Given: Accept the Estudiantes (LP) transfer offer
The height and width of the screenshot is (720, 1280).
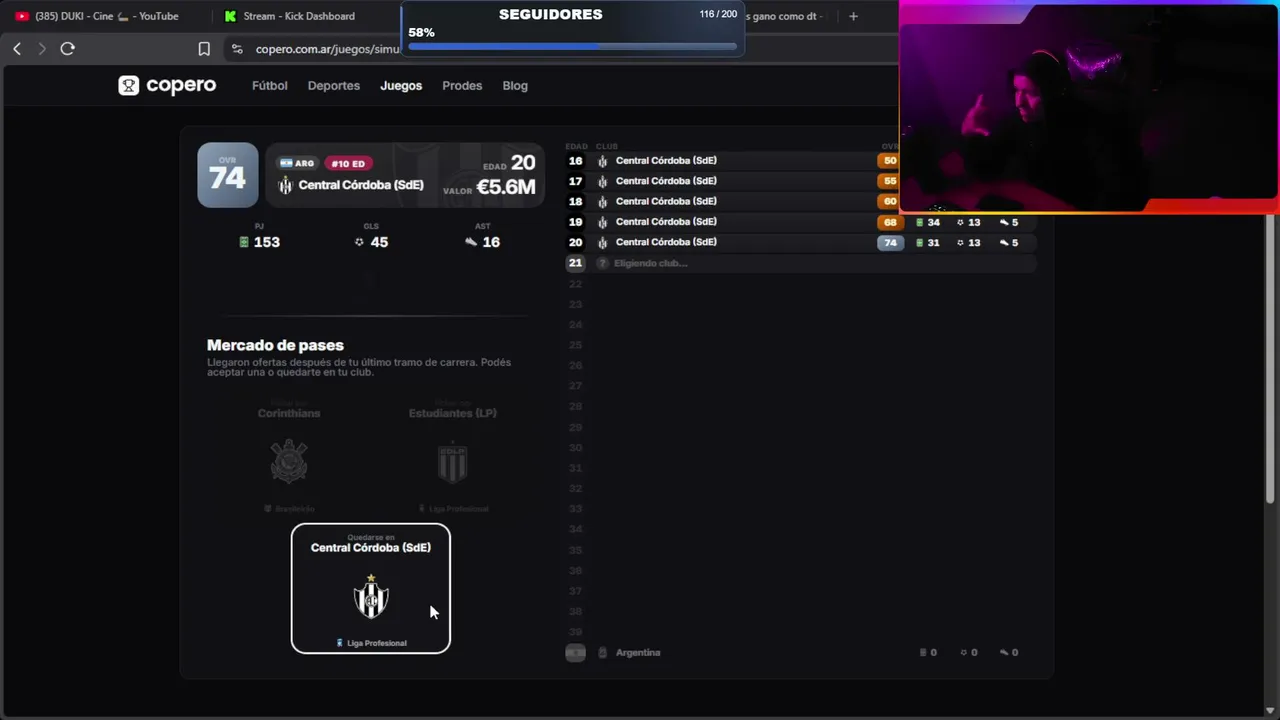Looking at the screenshot, I should pos(453,455).
